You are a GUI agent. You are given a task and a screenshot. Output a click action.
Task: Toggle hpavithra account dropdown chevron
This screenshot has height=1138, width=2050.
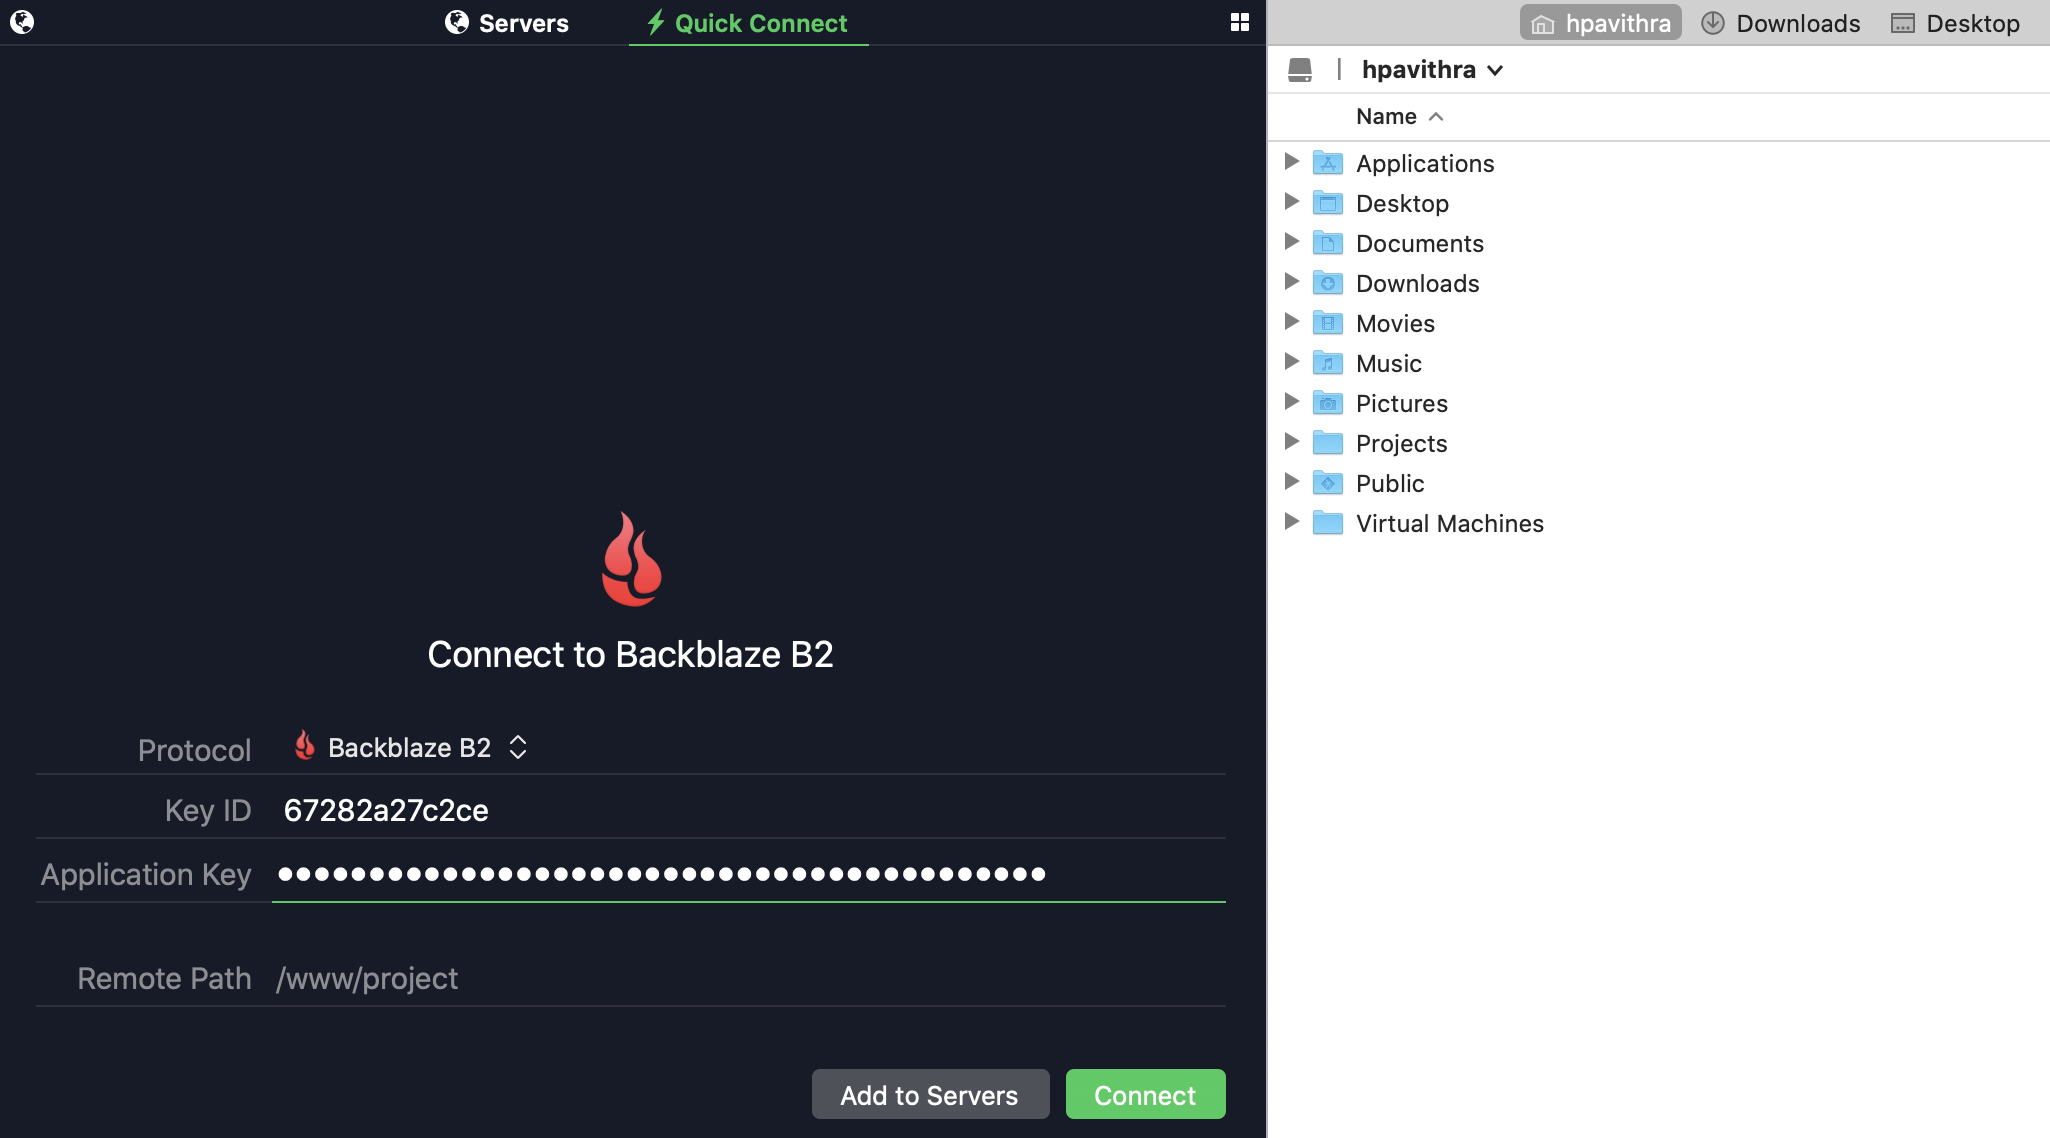click(1498, 69)
